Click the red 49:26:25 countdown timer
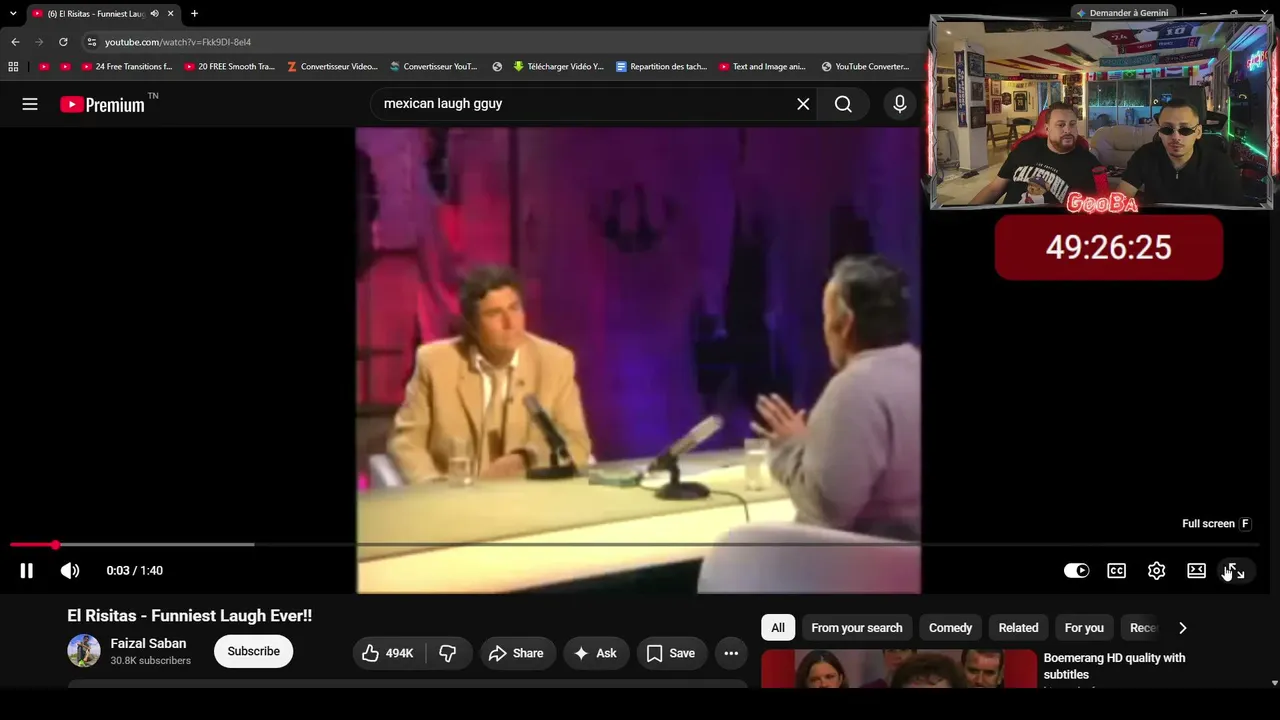 1109,247
